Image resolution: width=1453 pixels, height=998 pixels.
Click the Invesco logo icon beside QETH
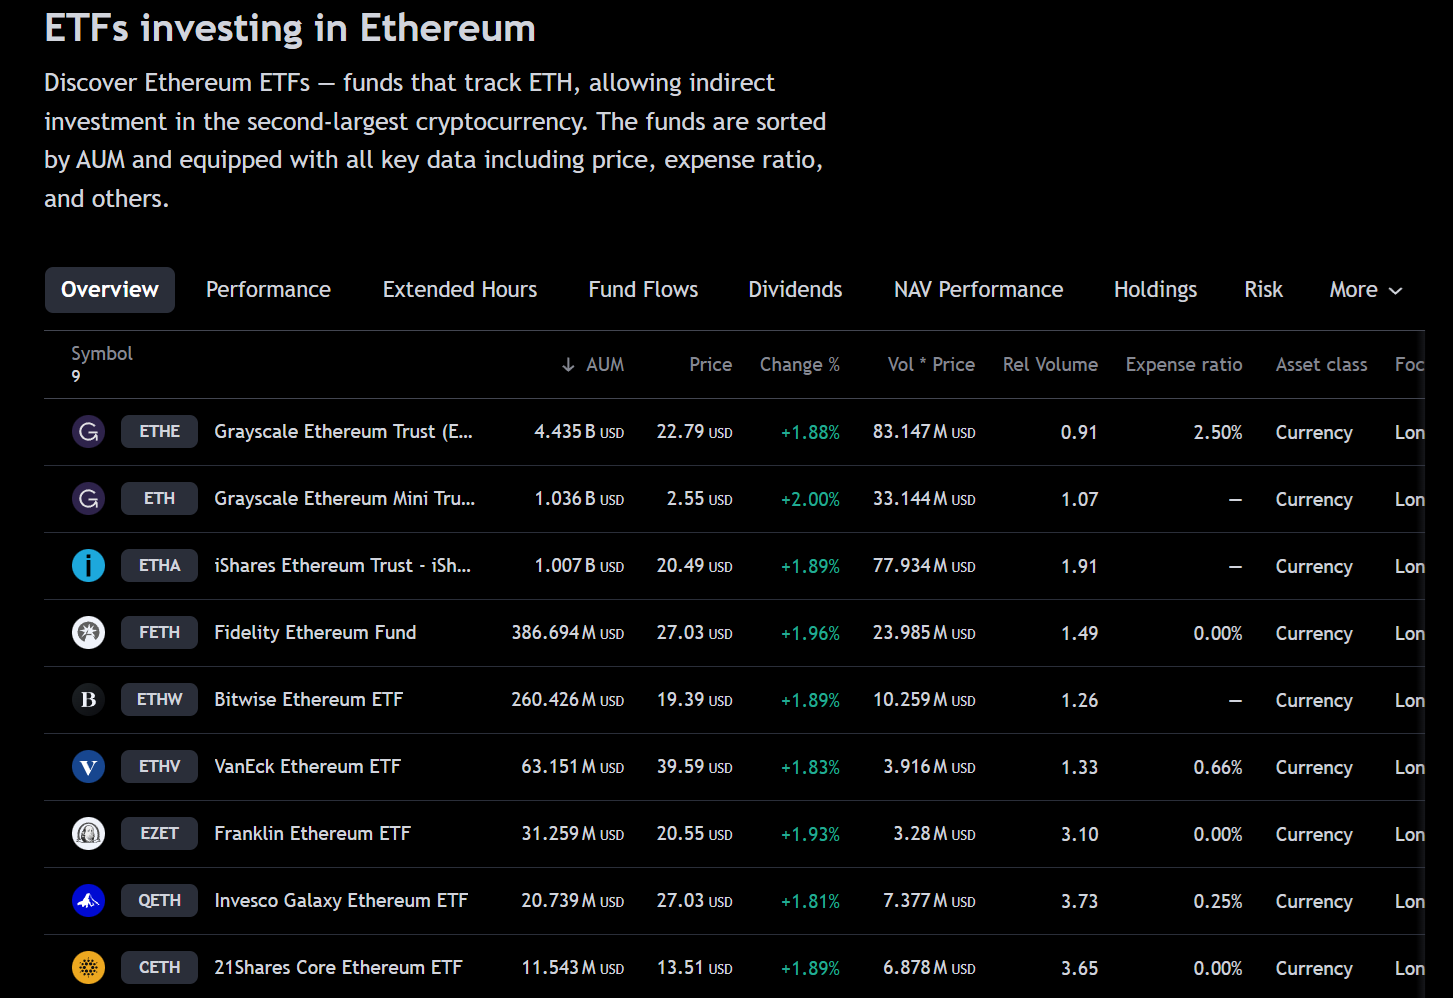(x=88, y=901)
